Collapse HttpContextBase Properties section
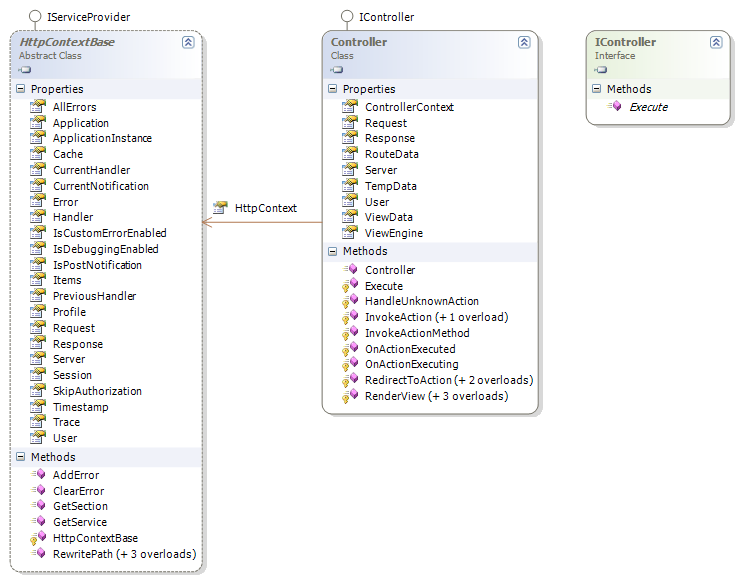The width and height of the screenshot is (739, 580). click(21, 89)
